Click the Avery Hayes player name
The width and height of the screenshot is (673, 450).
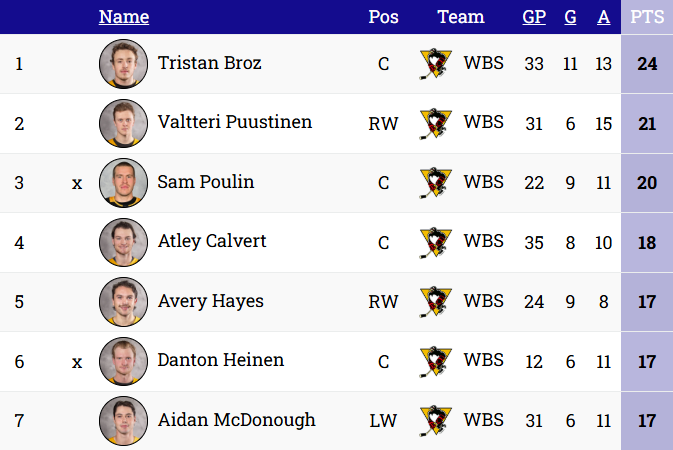[211, 301]
